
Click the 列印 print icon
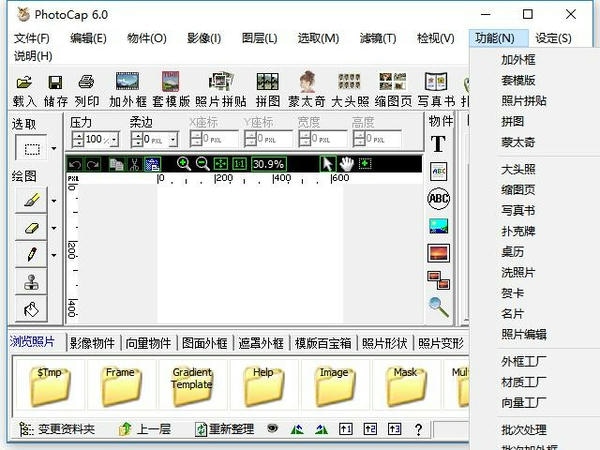pos(86,82)
